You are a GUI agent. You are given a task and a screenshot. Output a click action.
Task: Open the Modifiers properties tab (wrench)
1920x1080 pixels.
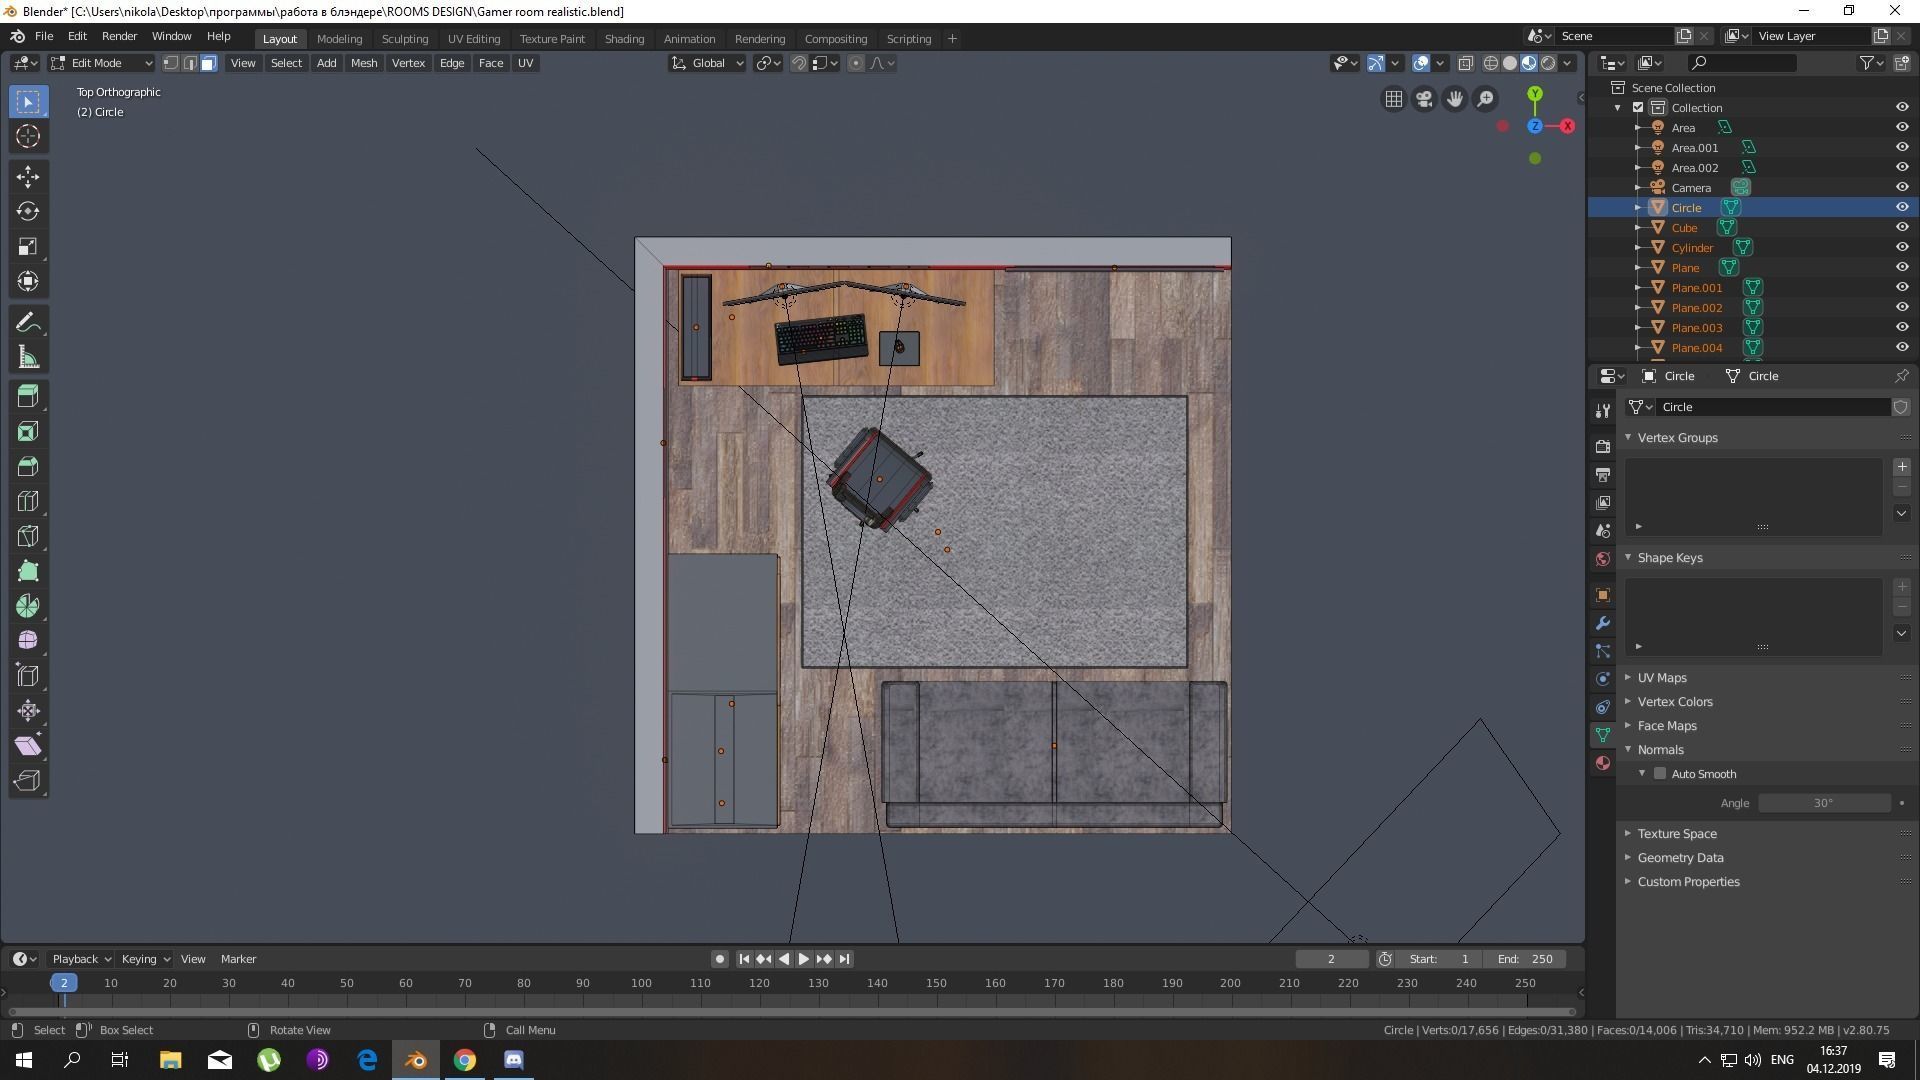(1603, 623)
